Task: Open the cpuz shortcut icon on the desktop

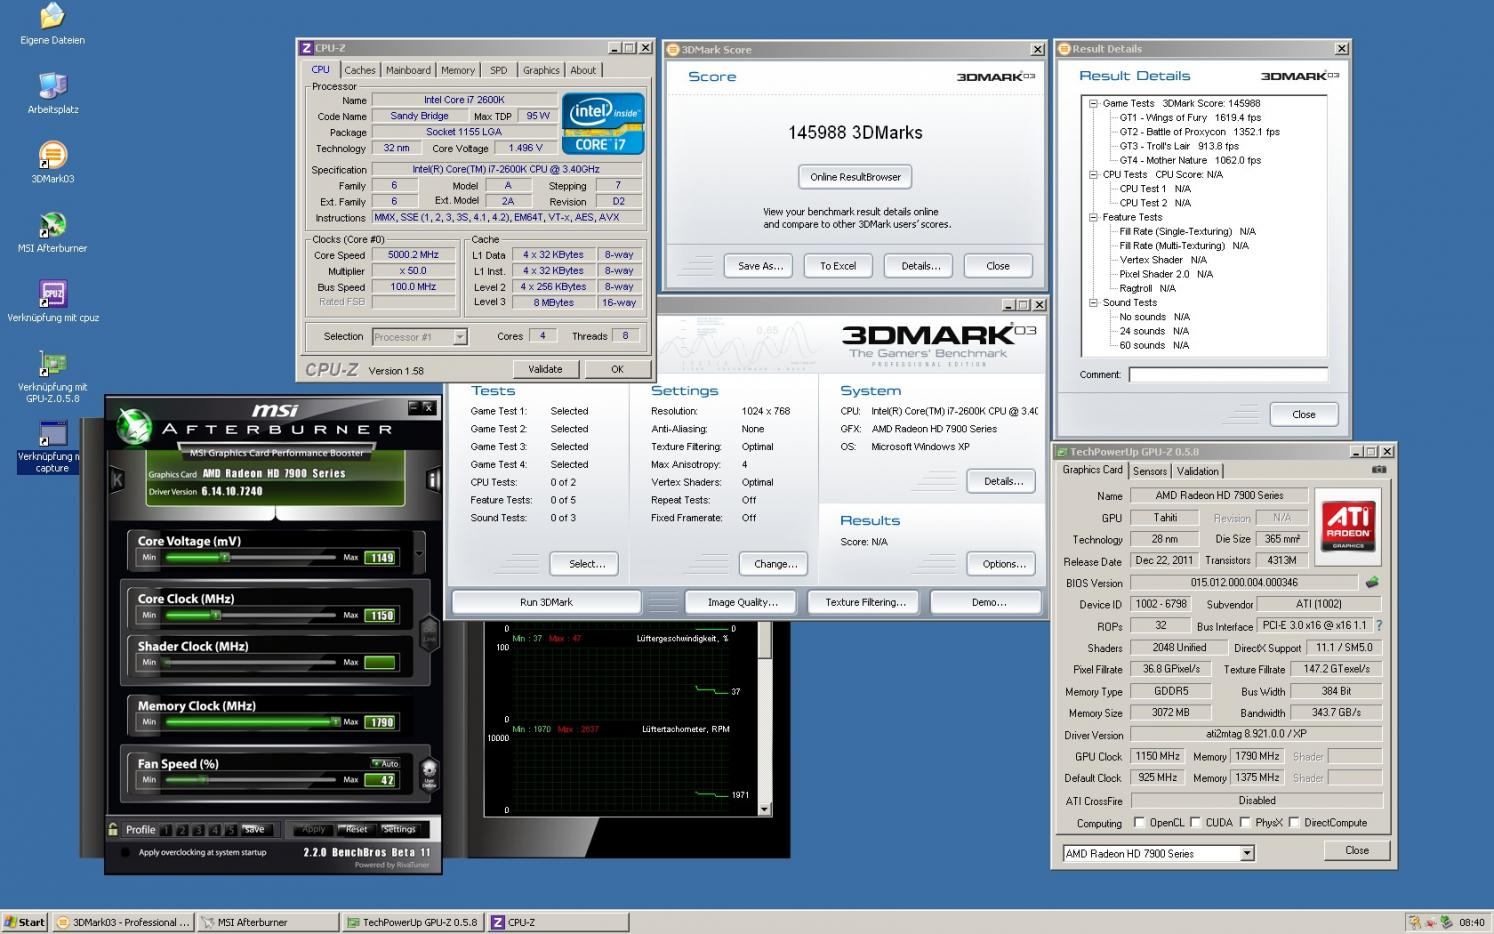Action: 52,294
